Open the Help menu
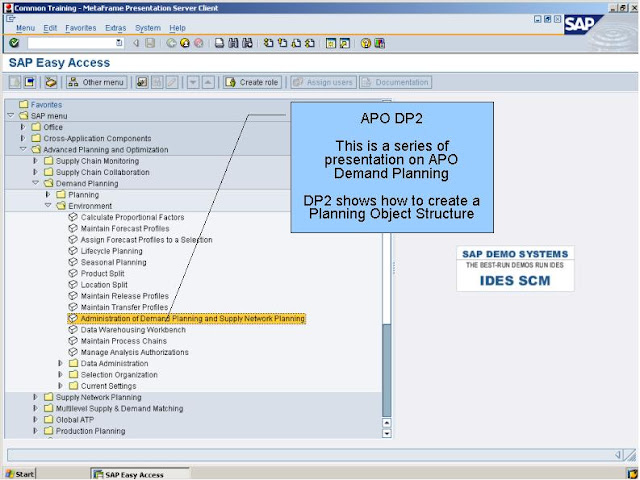Screen dimensions: 640x480 pyautogui.click(x=178, y=28)
